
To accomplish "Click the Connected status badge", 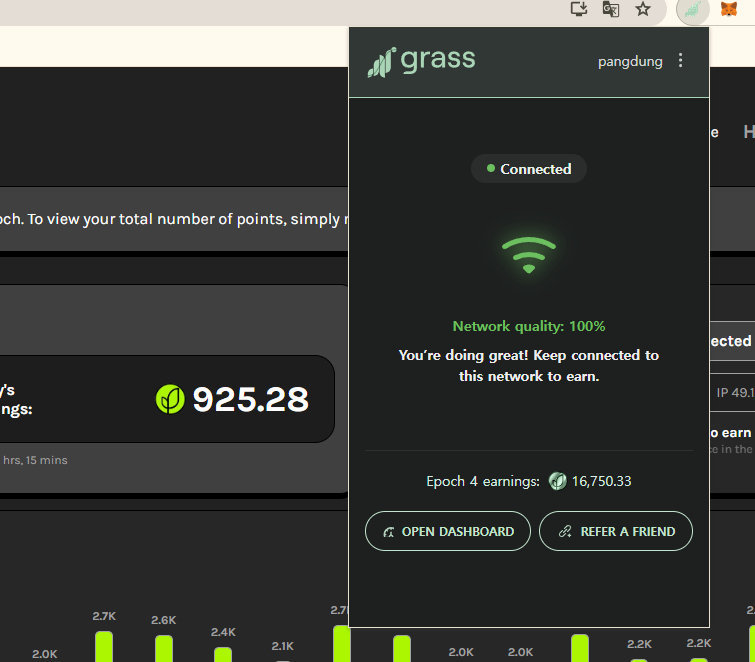I will click(x=529, y=169).
